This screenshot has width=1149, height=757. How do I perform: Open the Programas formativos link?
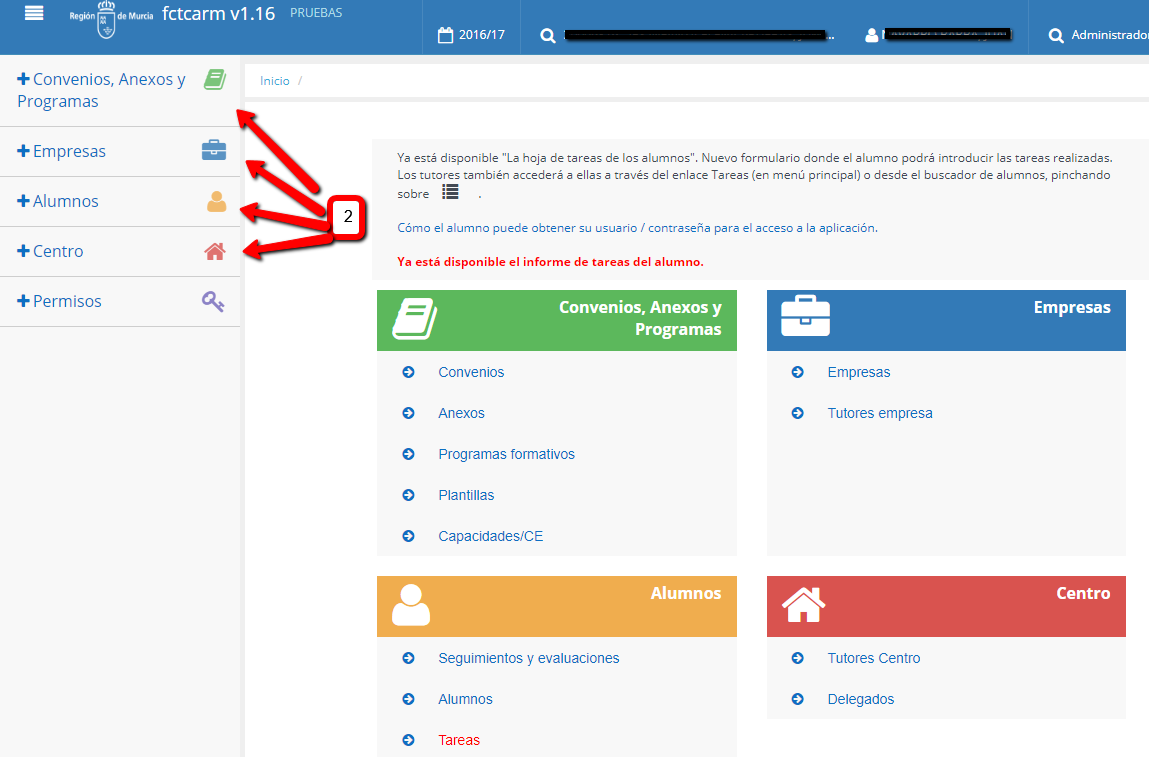pyautogui.click(x=506, y=454)
